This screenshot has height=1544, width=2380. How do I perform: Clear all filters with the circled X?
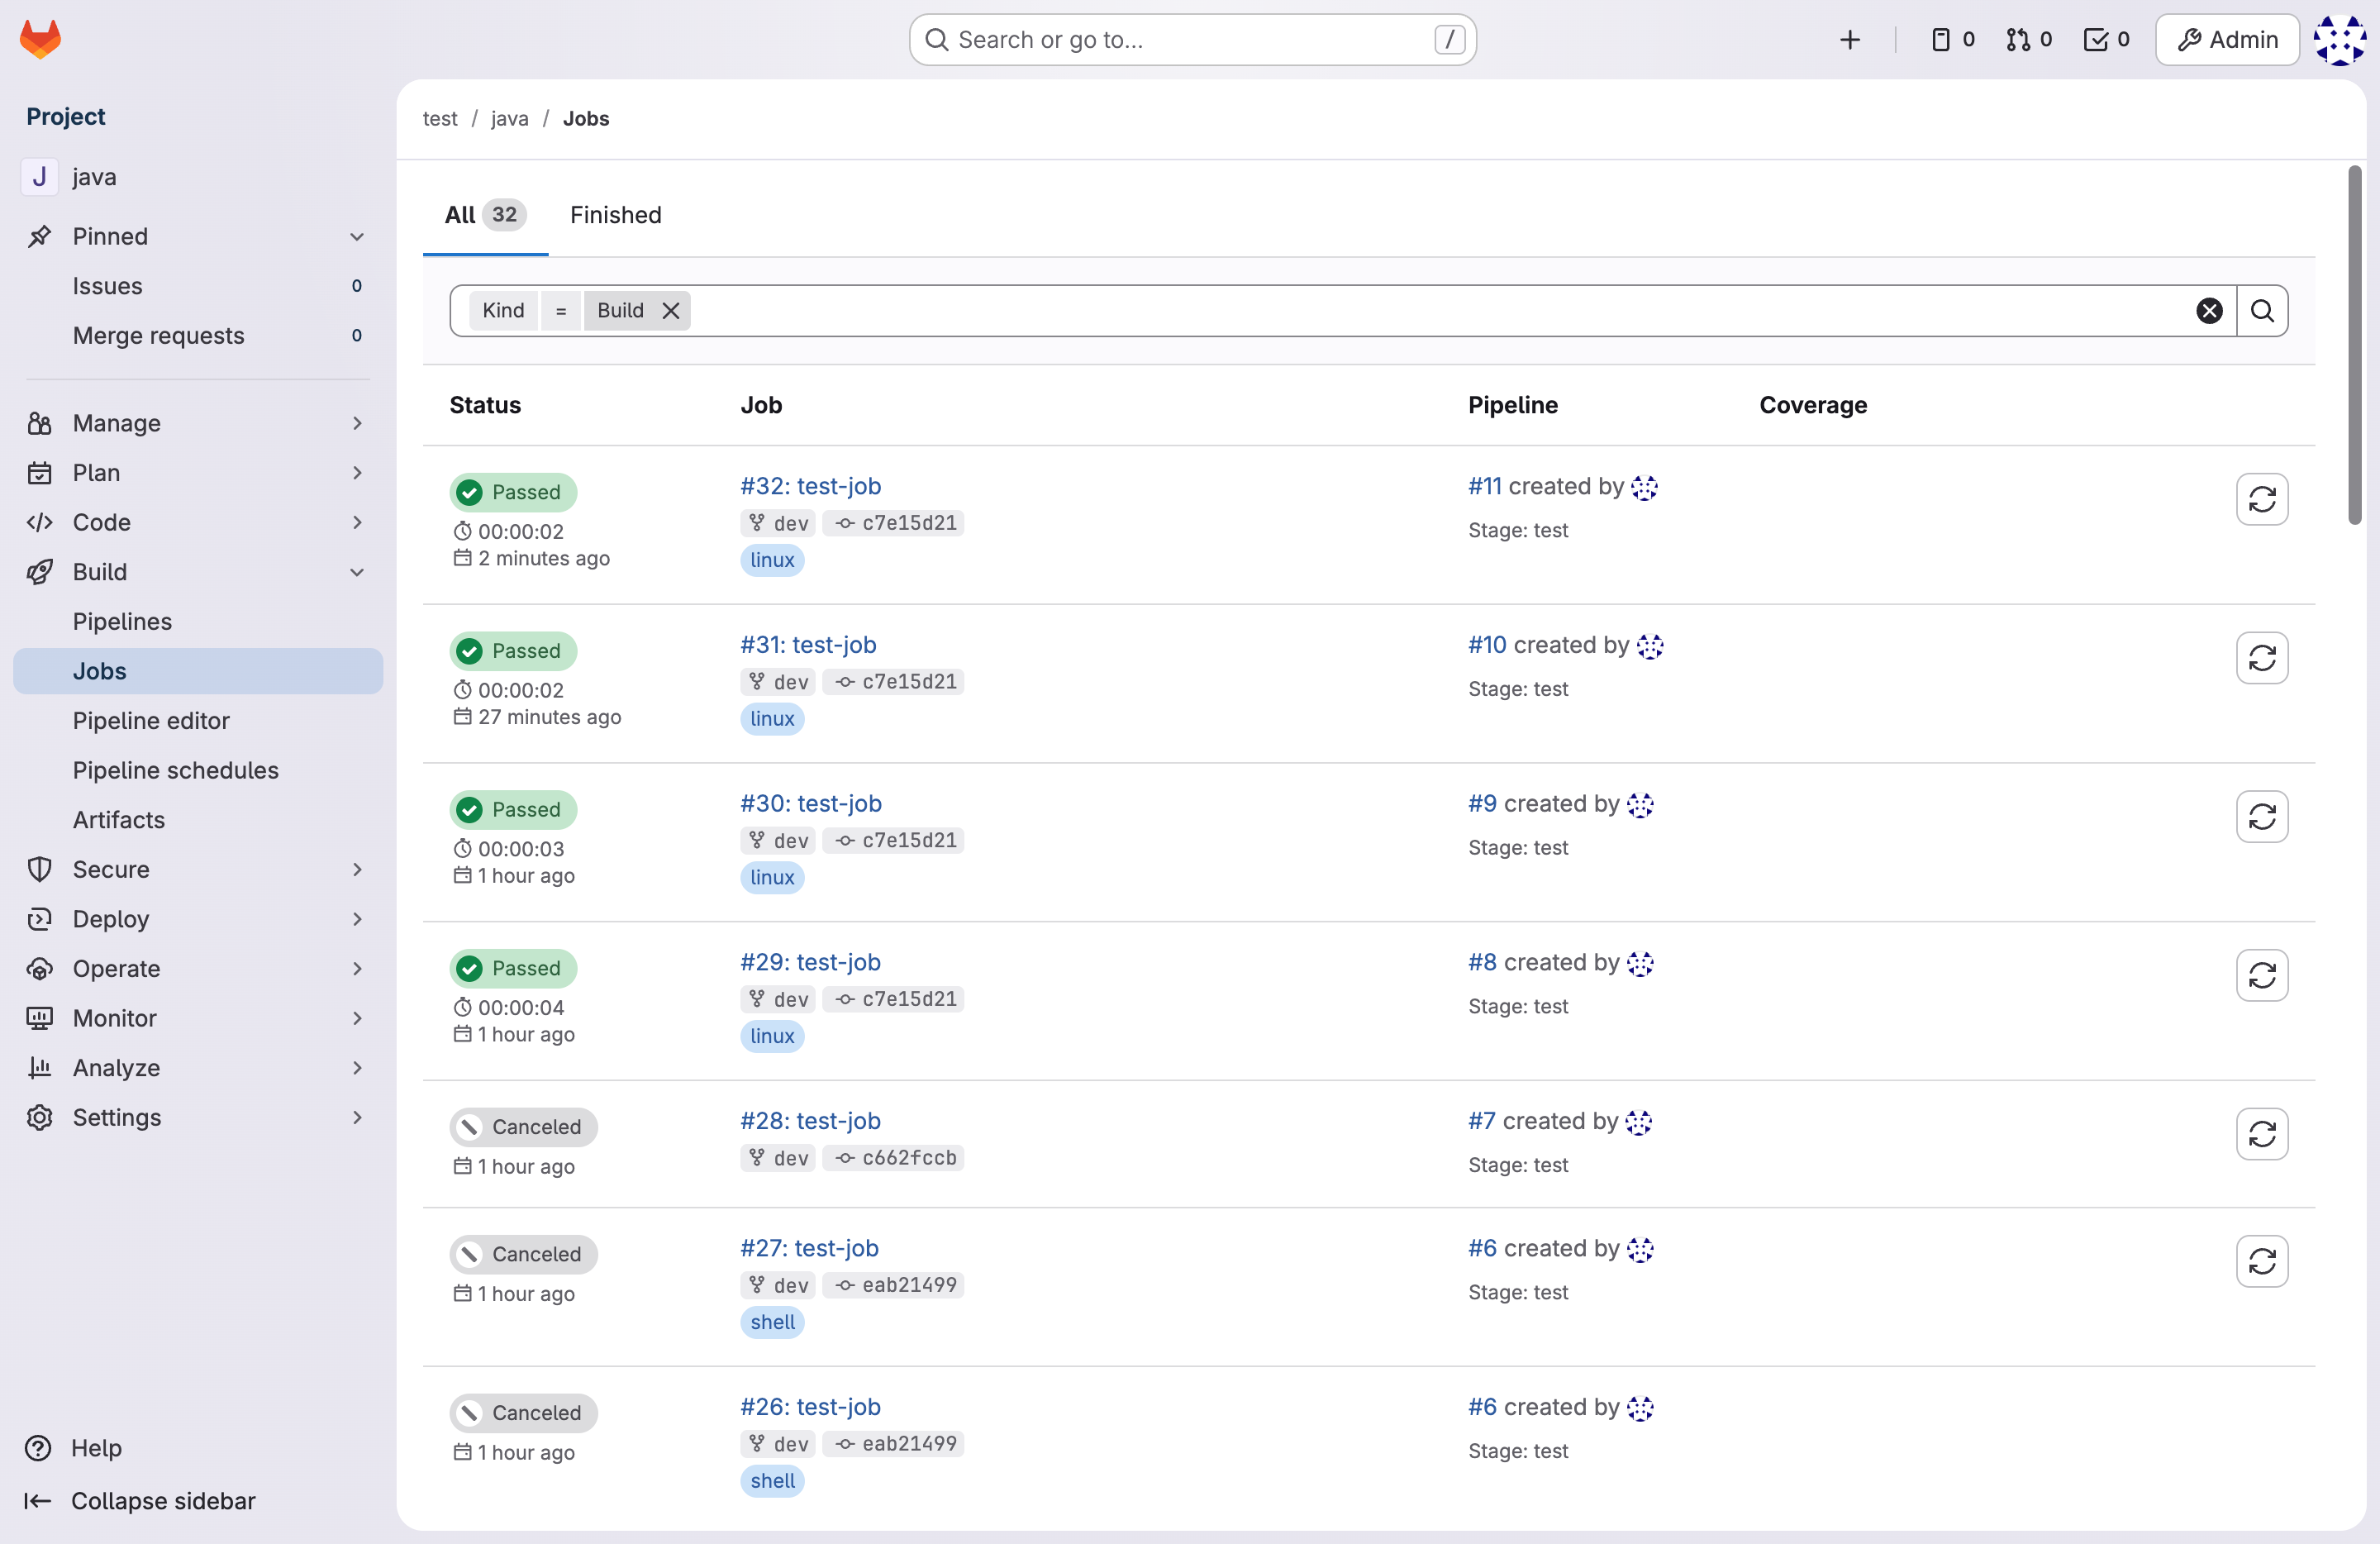pos(2209,310)
